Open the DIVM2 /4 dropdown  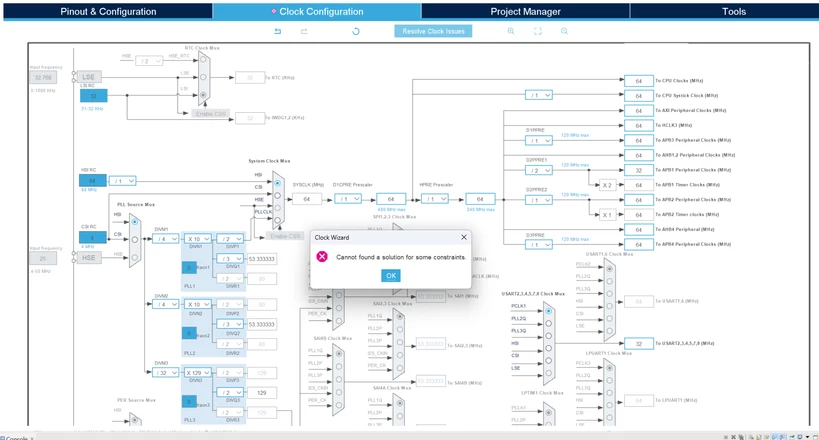point(166,304)
